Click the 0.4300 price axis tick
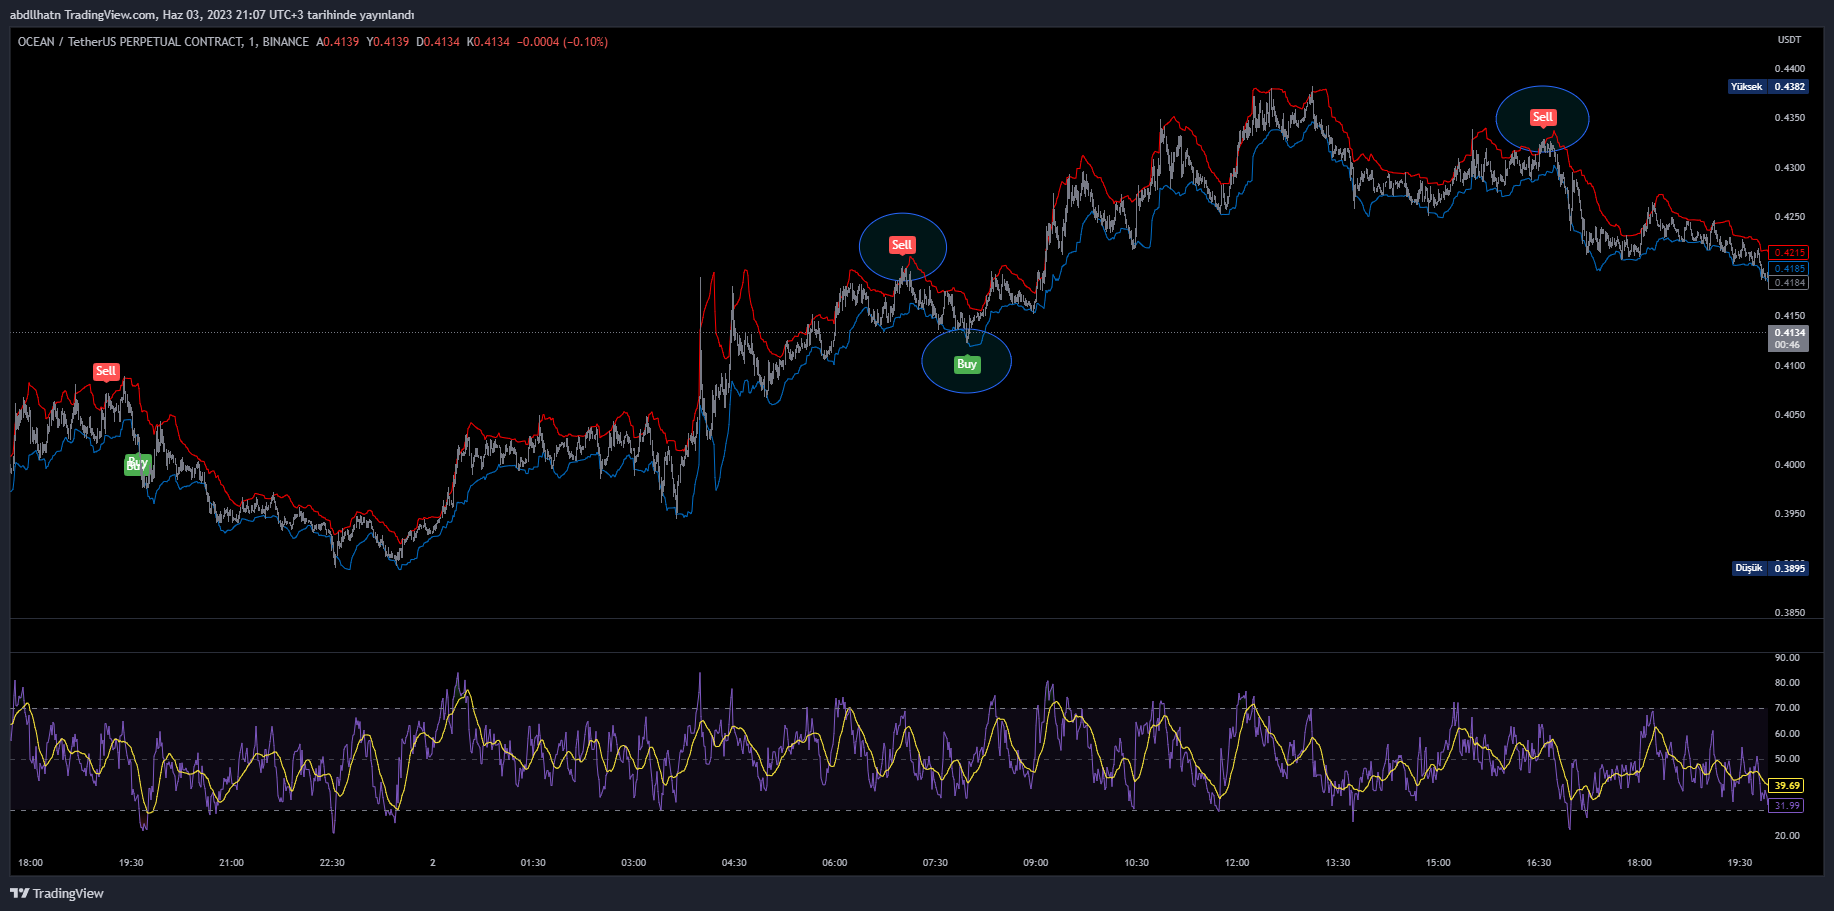The width and height of the screenshot is (1834, 911). click(x=1789, y=168)
